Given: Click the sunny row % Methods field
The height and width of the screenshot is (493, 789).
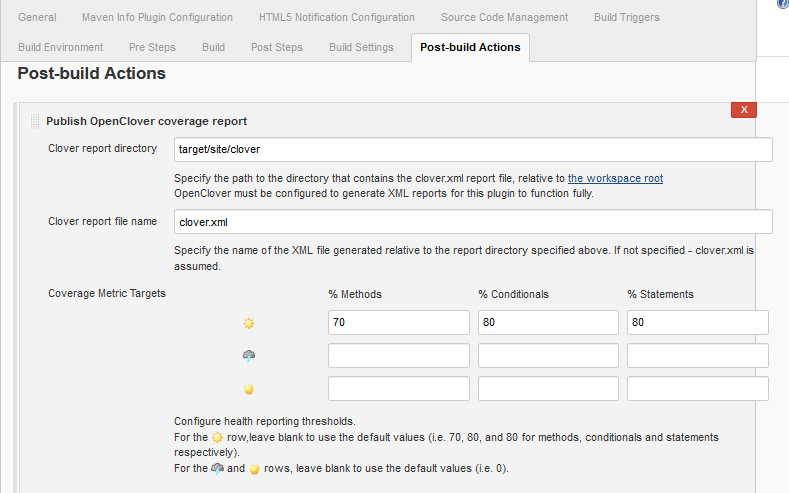Looking at the screenshot, I should [x=398, y=322].
